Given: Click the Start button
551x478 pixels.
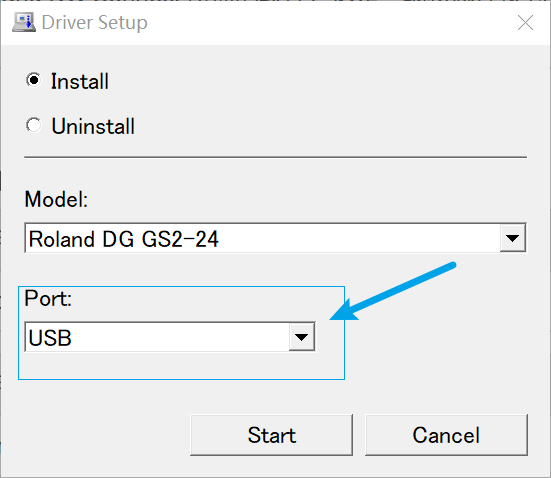Looking at the screenshot, I should click(271, 435).
